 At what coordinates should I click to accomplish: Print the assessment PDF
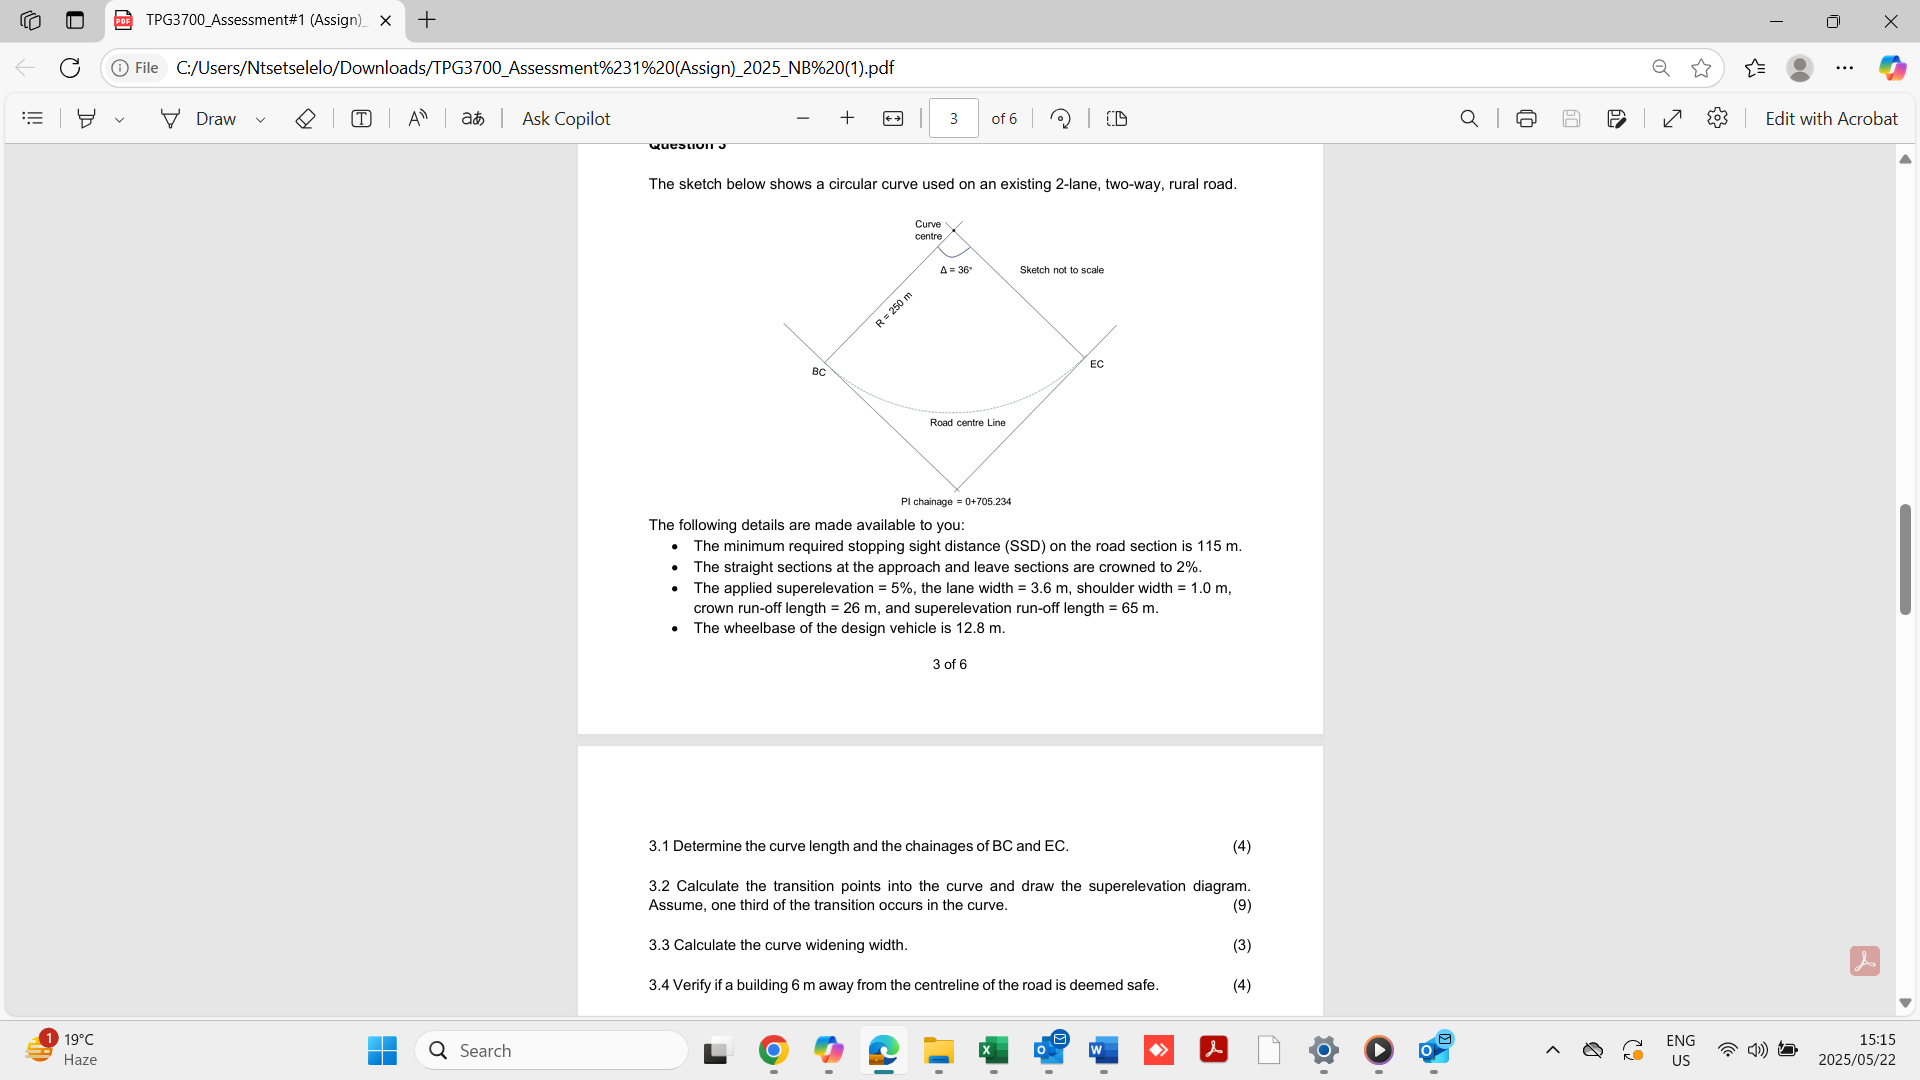[1526, 118]
